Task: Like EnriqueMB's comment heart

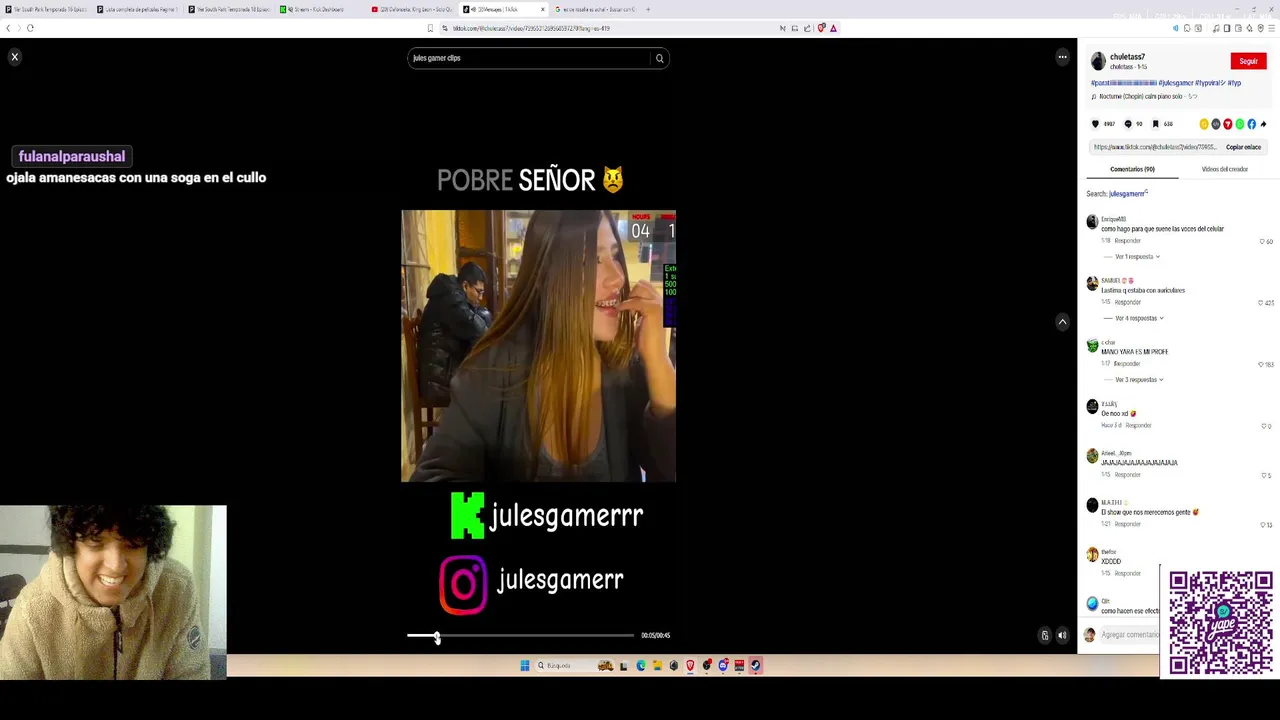Action: coord(1263,241)
